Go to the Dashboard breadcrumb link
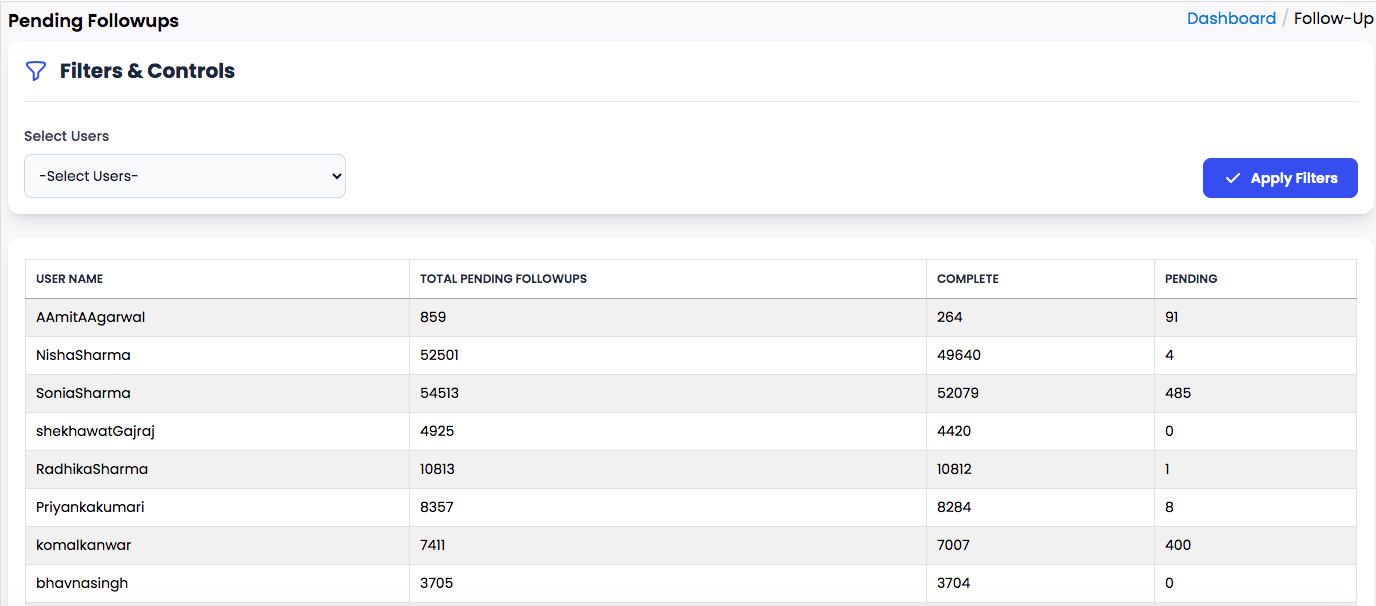The width and height of the screenshot is (1376, 606). [1231, 18]
